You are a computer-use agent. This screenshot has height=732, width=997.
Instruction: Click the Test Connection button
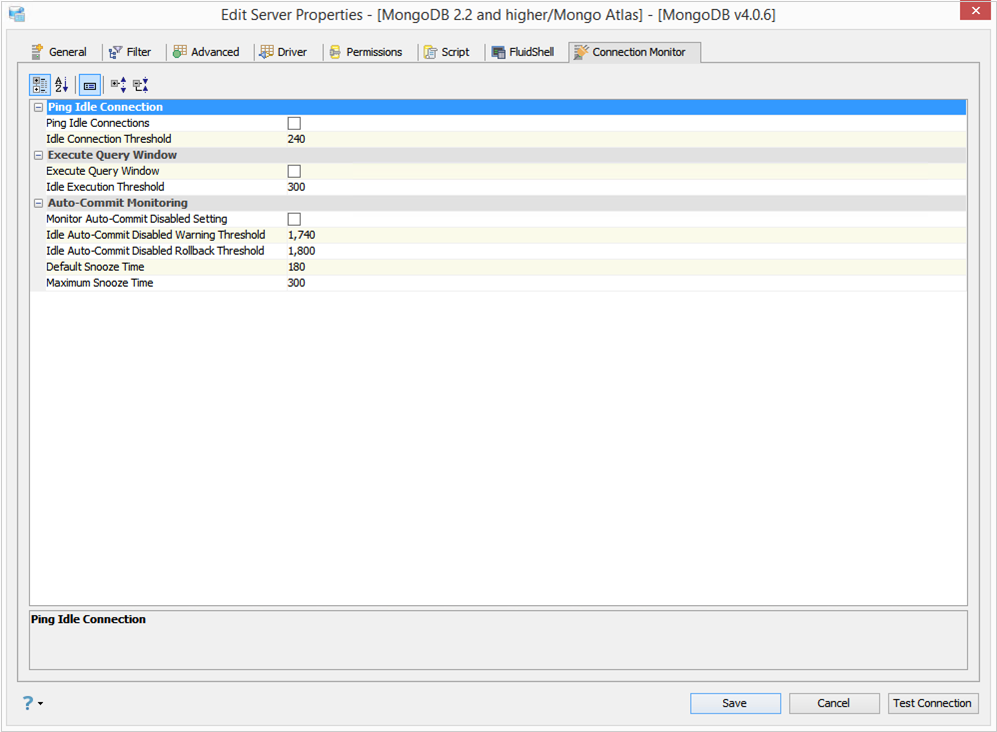[x=932, y=703]
